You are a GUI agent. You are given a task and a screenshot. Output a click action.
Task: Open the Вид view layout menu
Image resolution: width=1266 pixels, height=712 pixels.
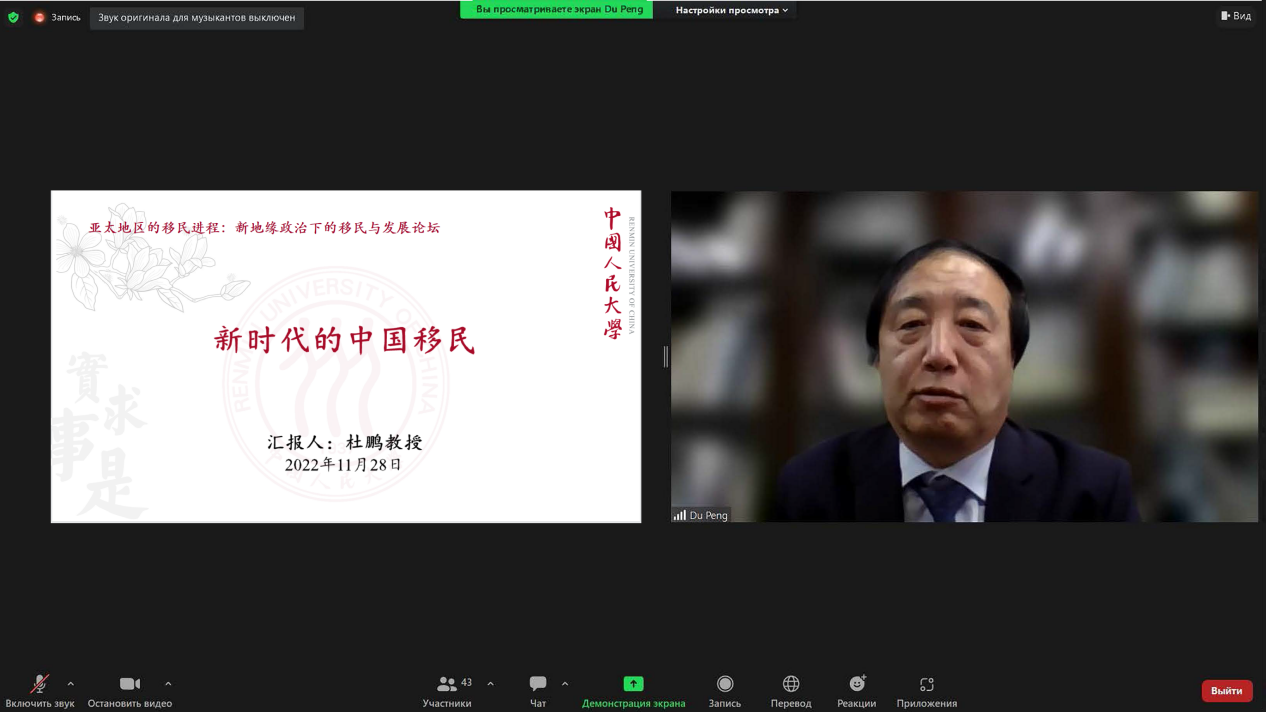pos(1236,16)
